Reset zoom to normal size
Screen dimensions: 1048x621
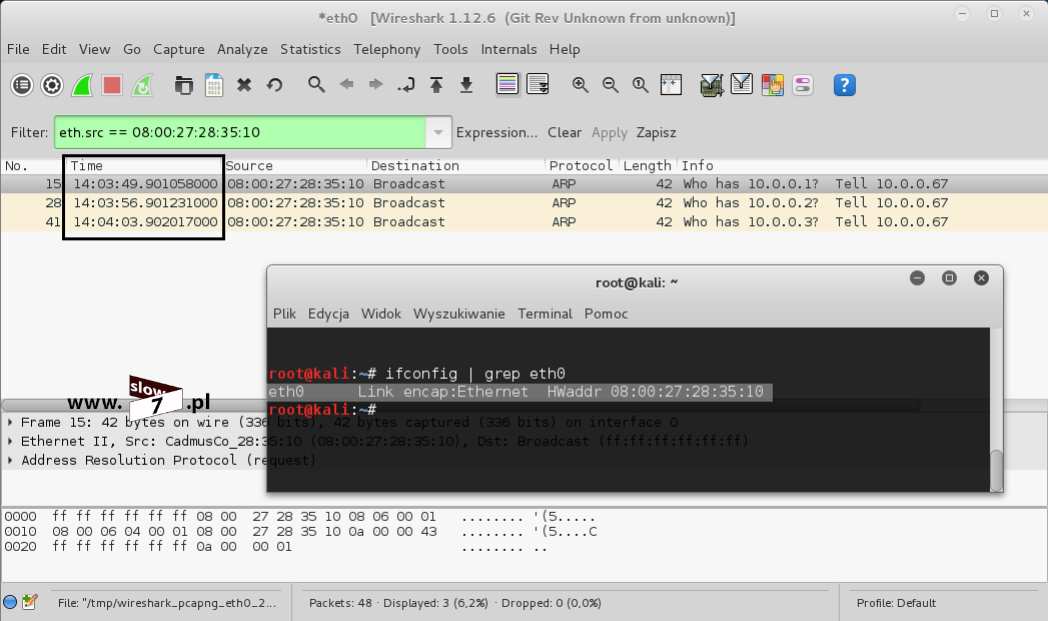click(x=640, y=85)
